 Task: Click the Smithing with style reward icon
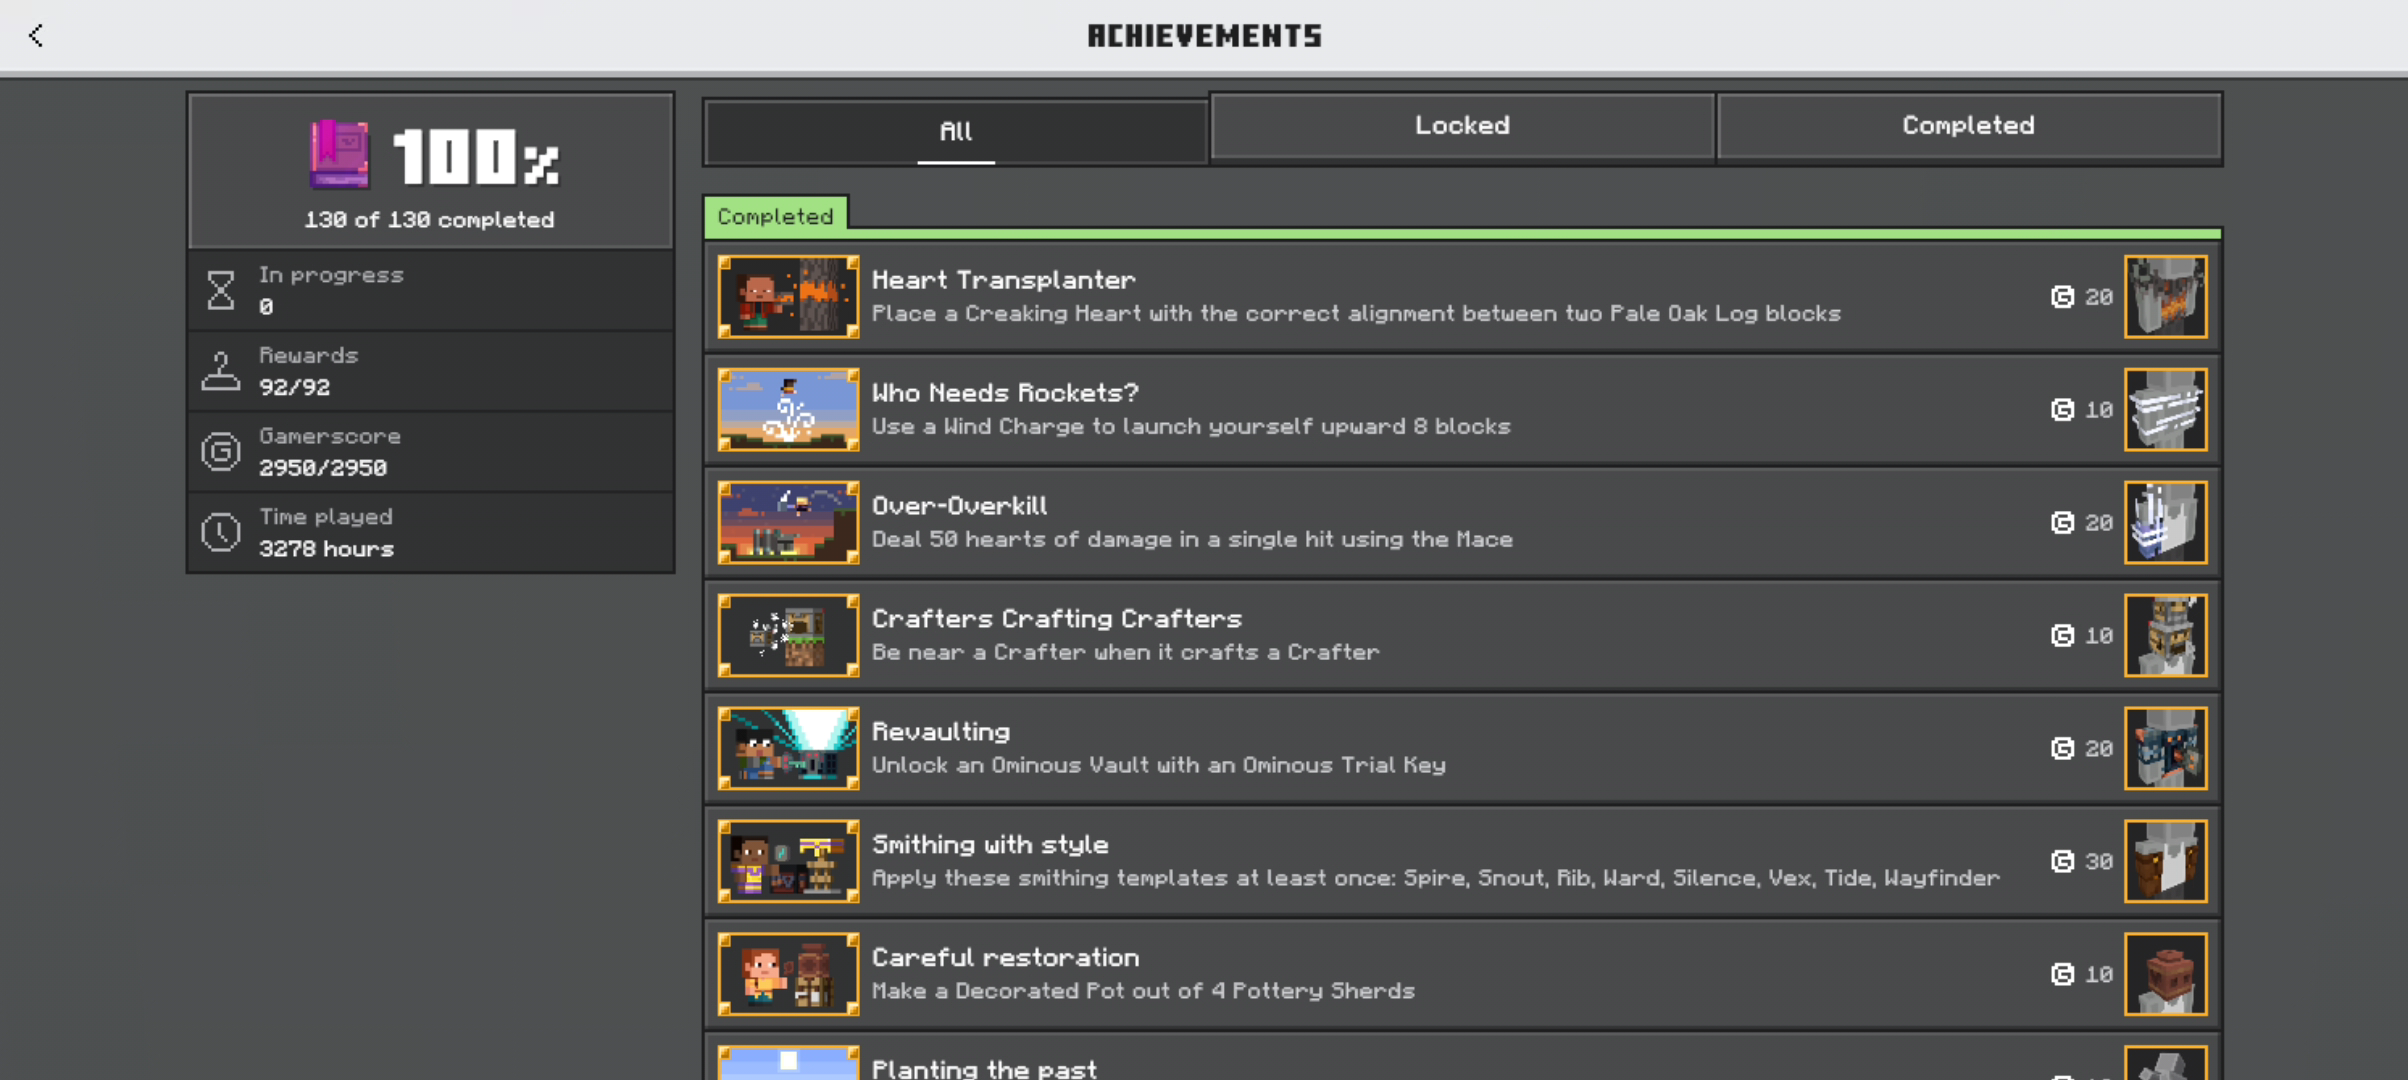click(2165, 861)
